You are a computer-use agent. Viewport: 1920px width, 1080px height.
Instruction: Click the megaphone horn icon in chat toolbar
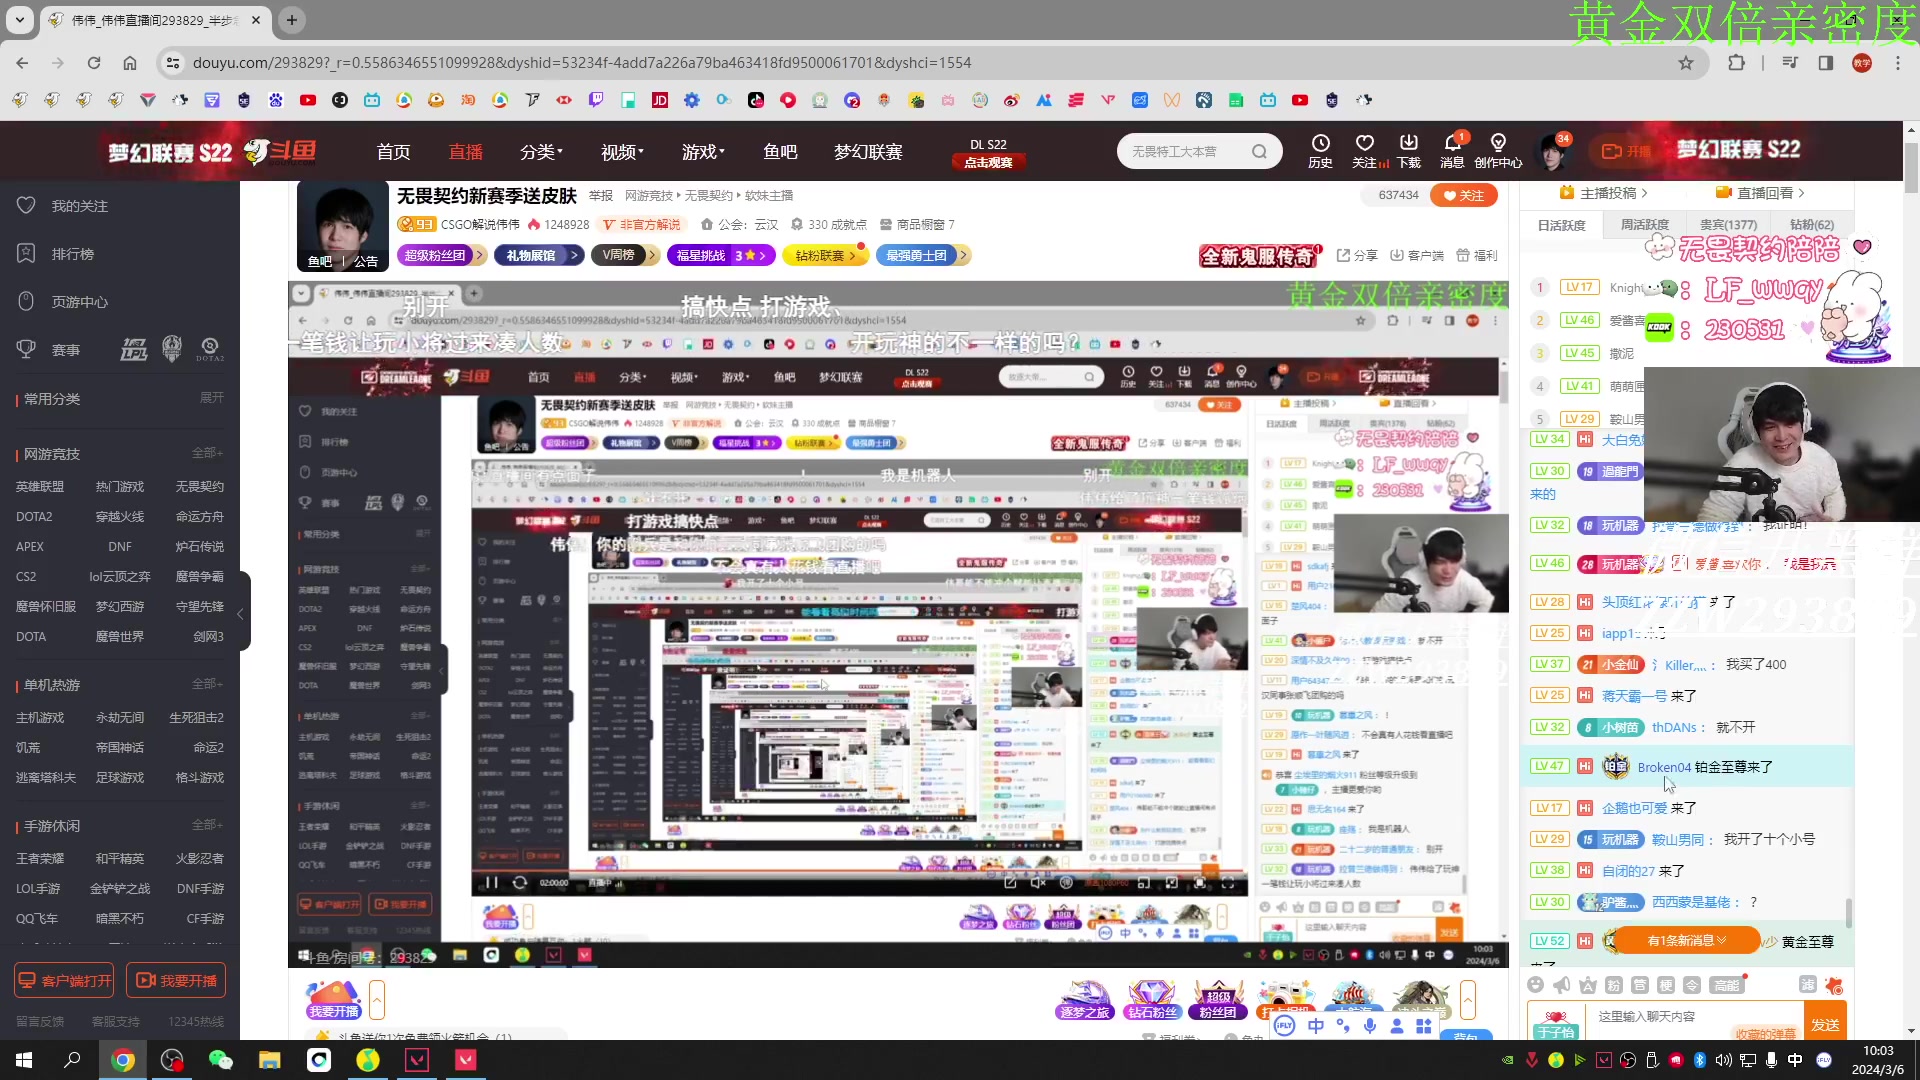[x=1562, y=986]
